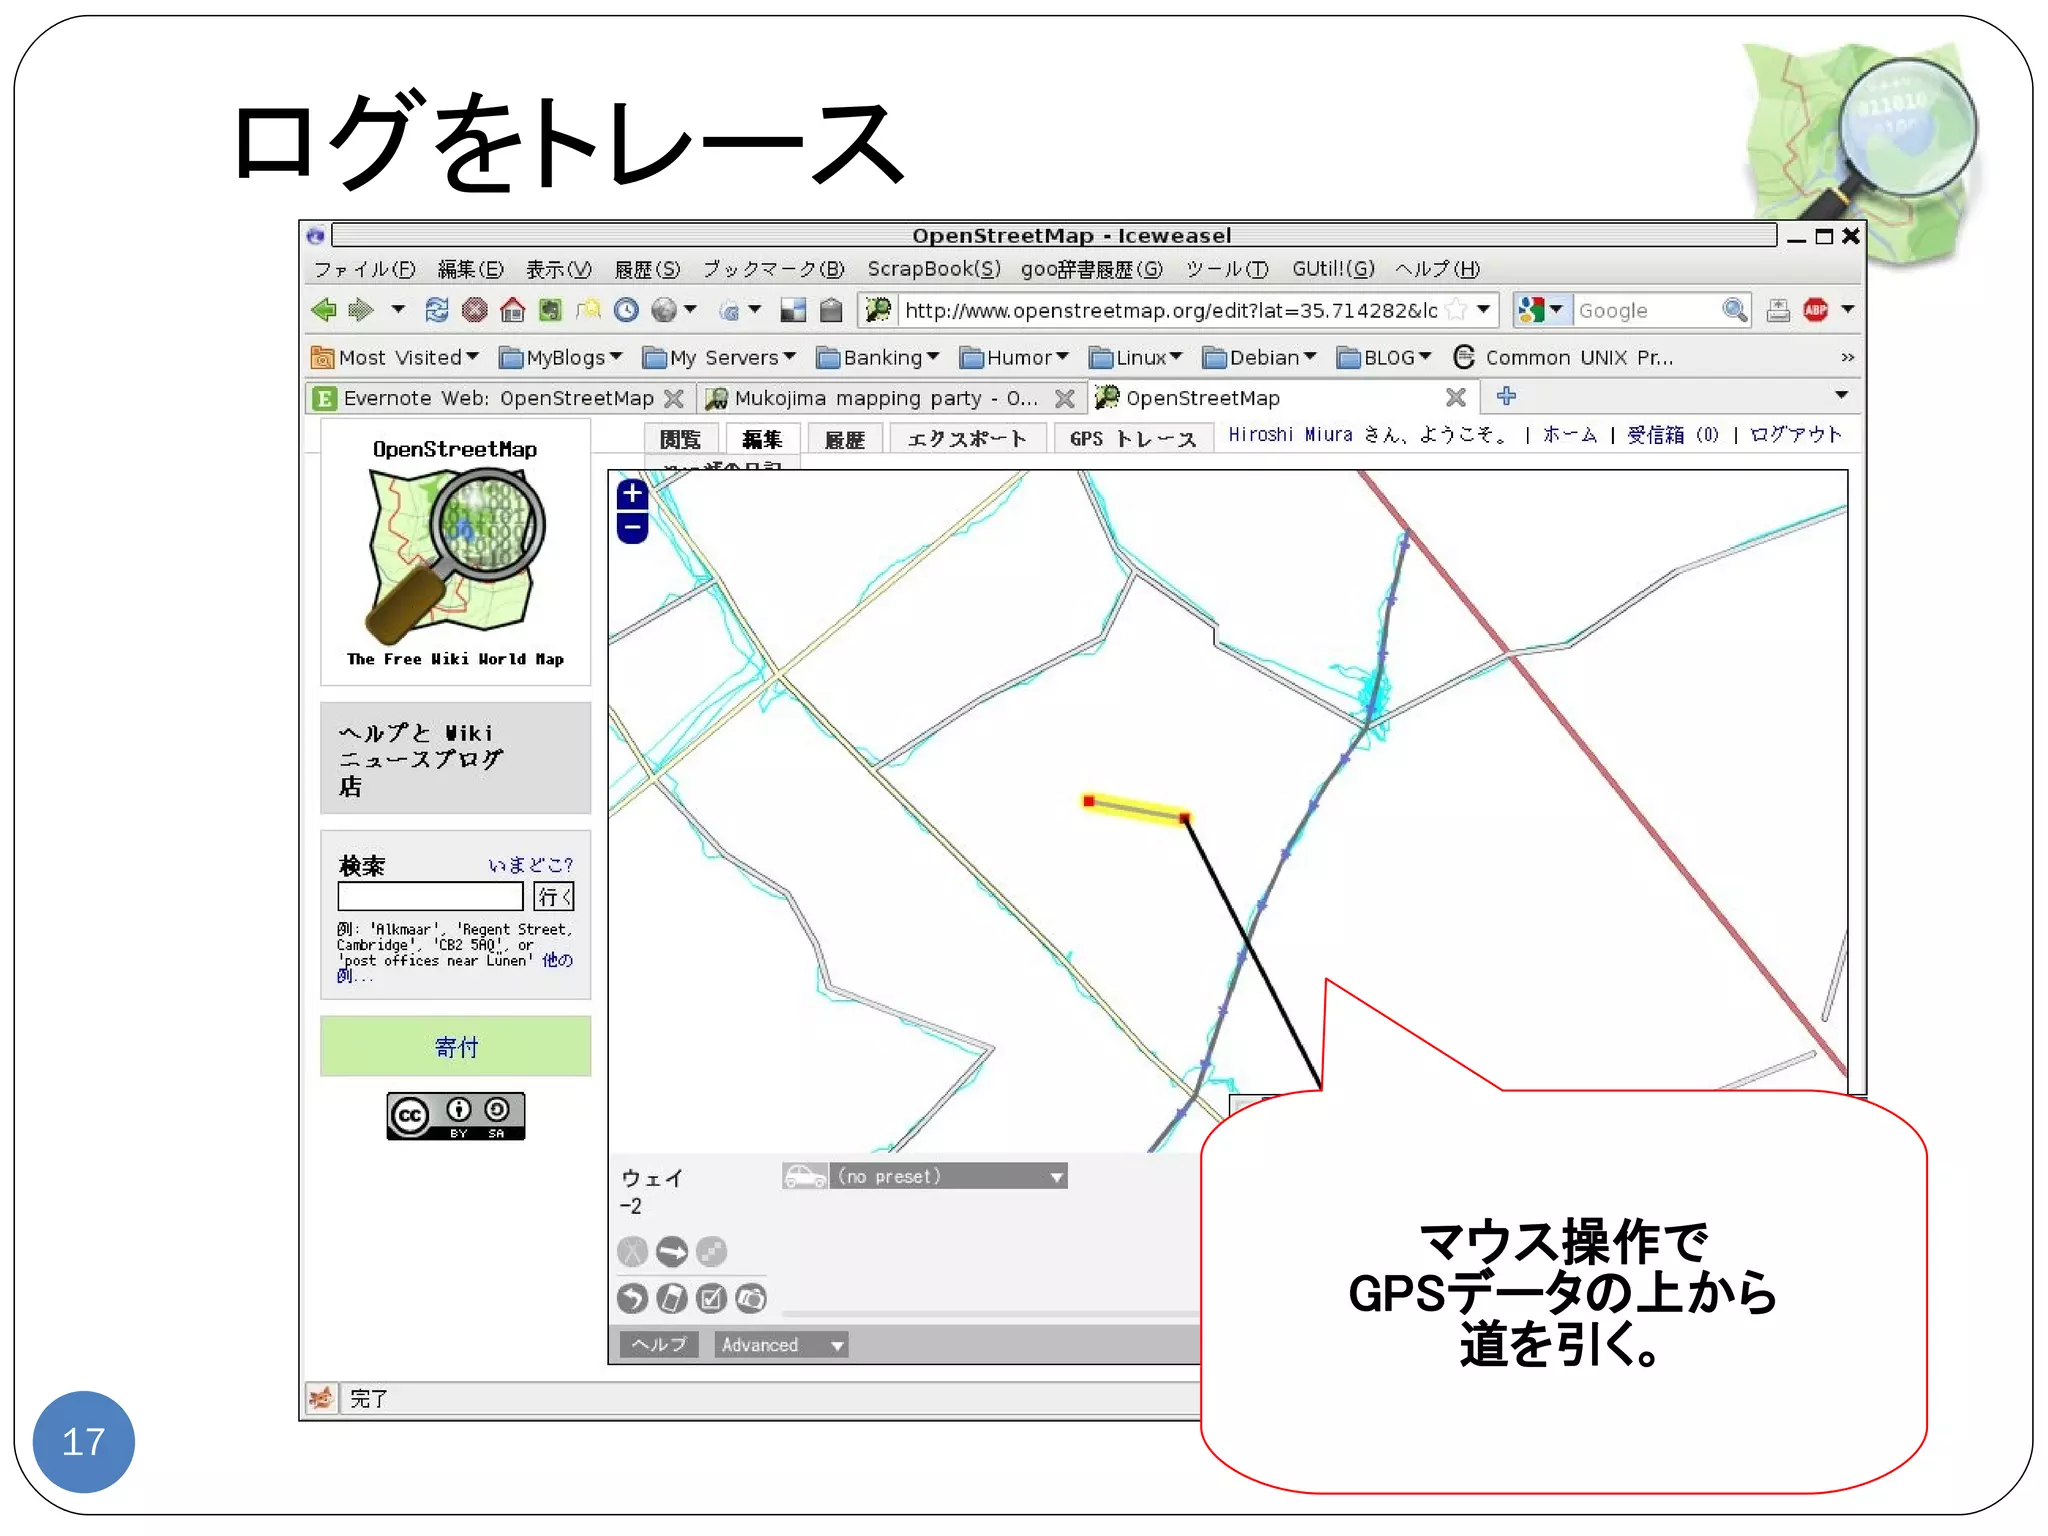This screenshot has width=2048, height=1536.
Task: Expand the BLOG bookmarks folder
Action: [1385, 357]
